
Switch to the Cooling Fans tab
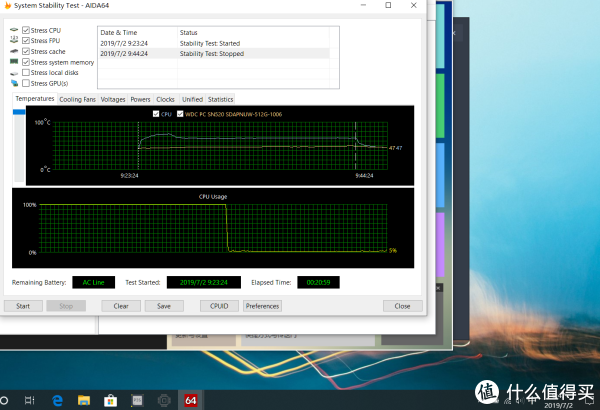pyautogui.click(x=77, y=100)
